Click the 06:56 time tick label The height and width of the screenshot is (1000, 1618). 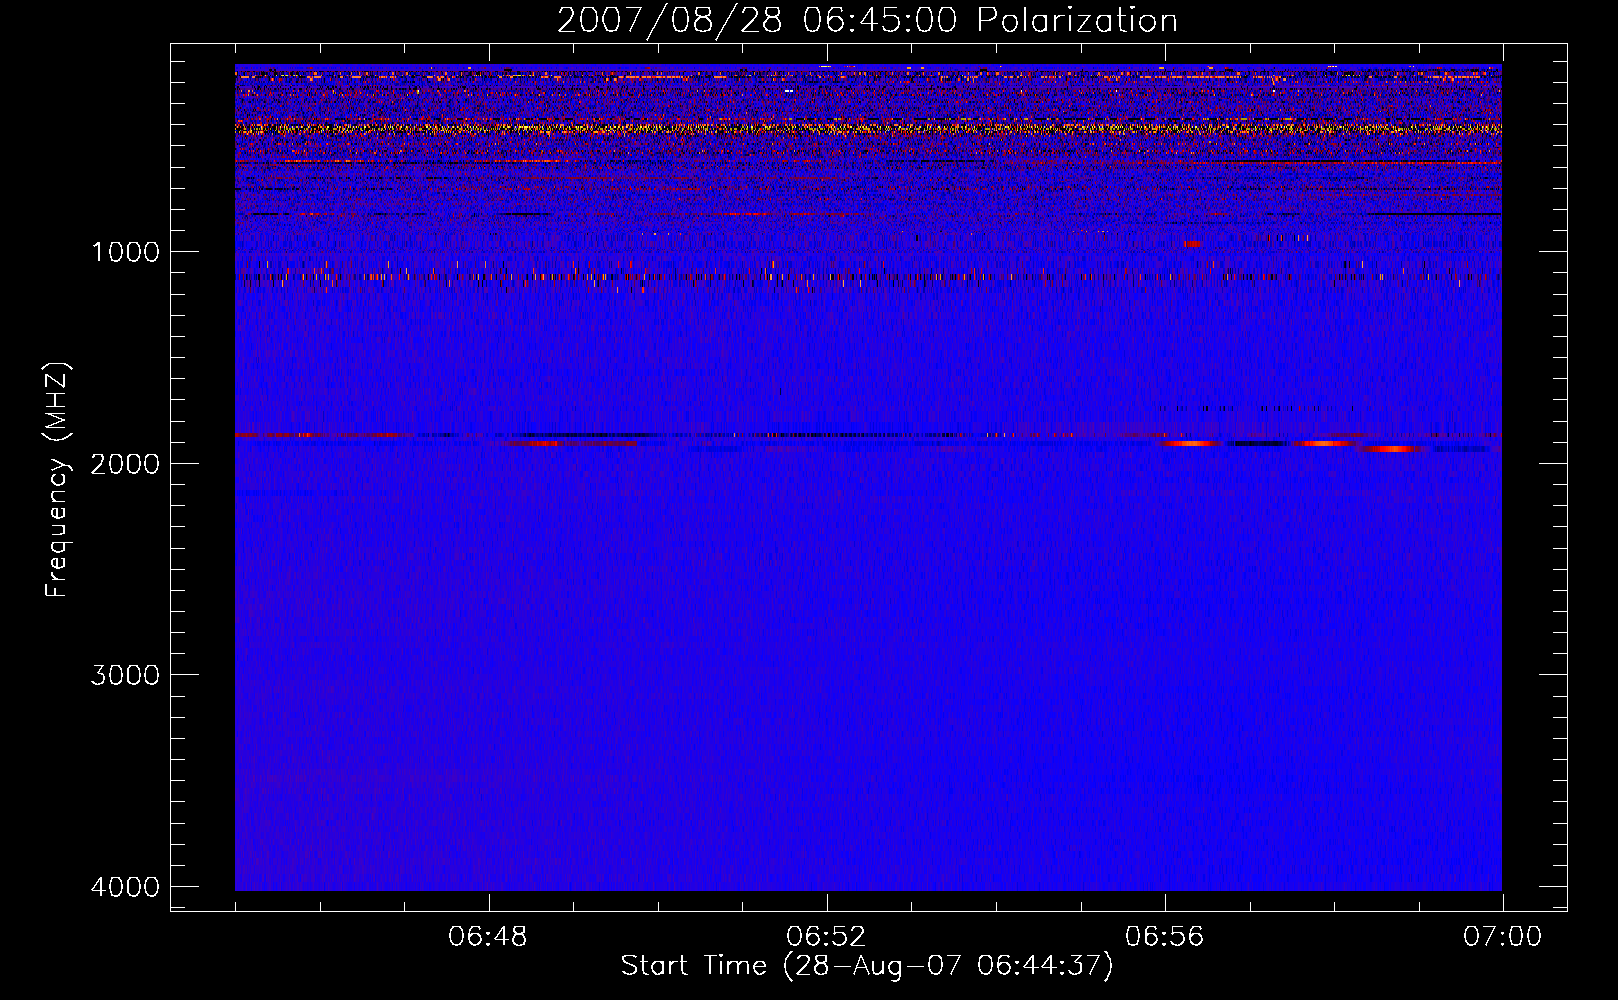pos(1164,937)
